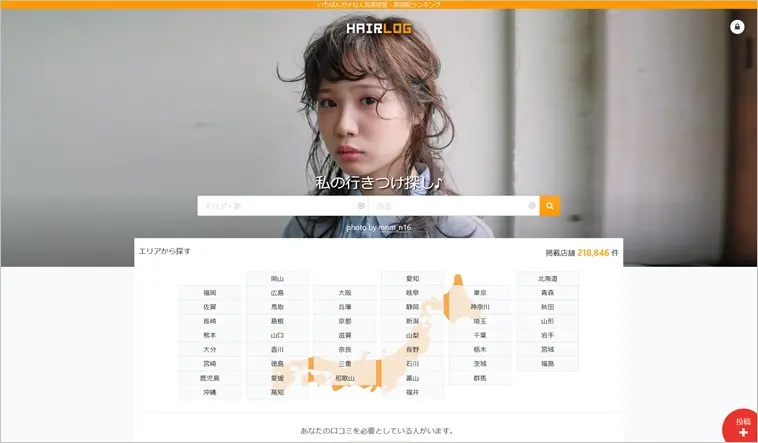Select 東京 prefecture
This screenshot has width=758, height=443.
(480, 293)
